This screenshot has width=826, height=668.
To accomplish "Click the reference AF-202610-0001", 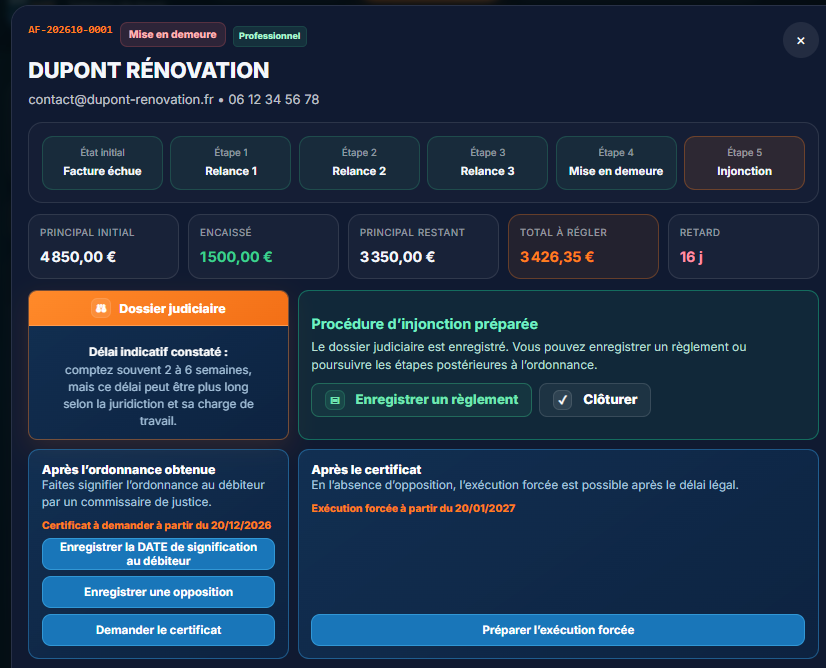I will pyautogui.click(x=71, y=30).
